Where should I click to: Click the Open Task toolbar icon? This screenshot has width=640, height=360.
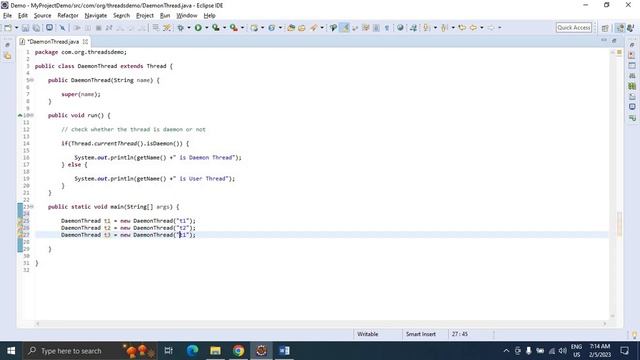point(302,28)
